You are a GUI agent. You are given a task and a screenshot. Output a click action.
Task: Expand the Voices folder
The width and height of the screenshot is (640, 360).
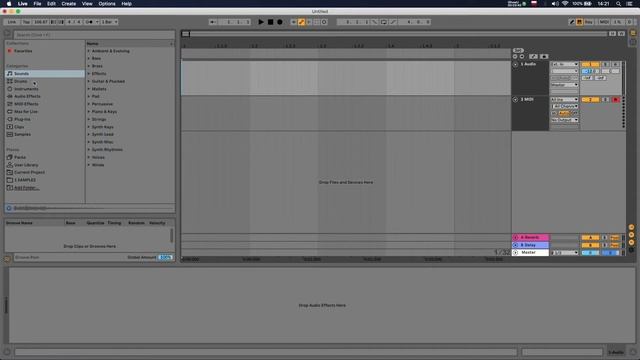pos(89,157)
